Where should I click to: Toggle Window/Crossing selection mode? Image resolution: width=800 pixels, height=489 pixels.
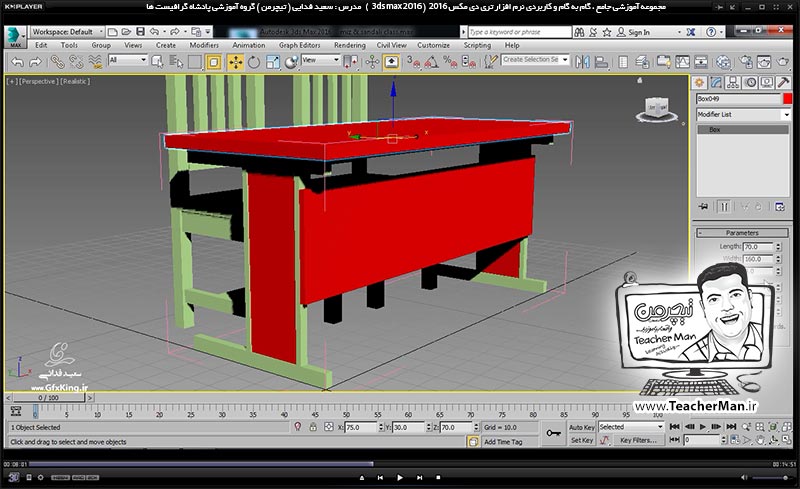coord(214,62)
